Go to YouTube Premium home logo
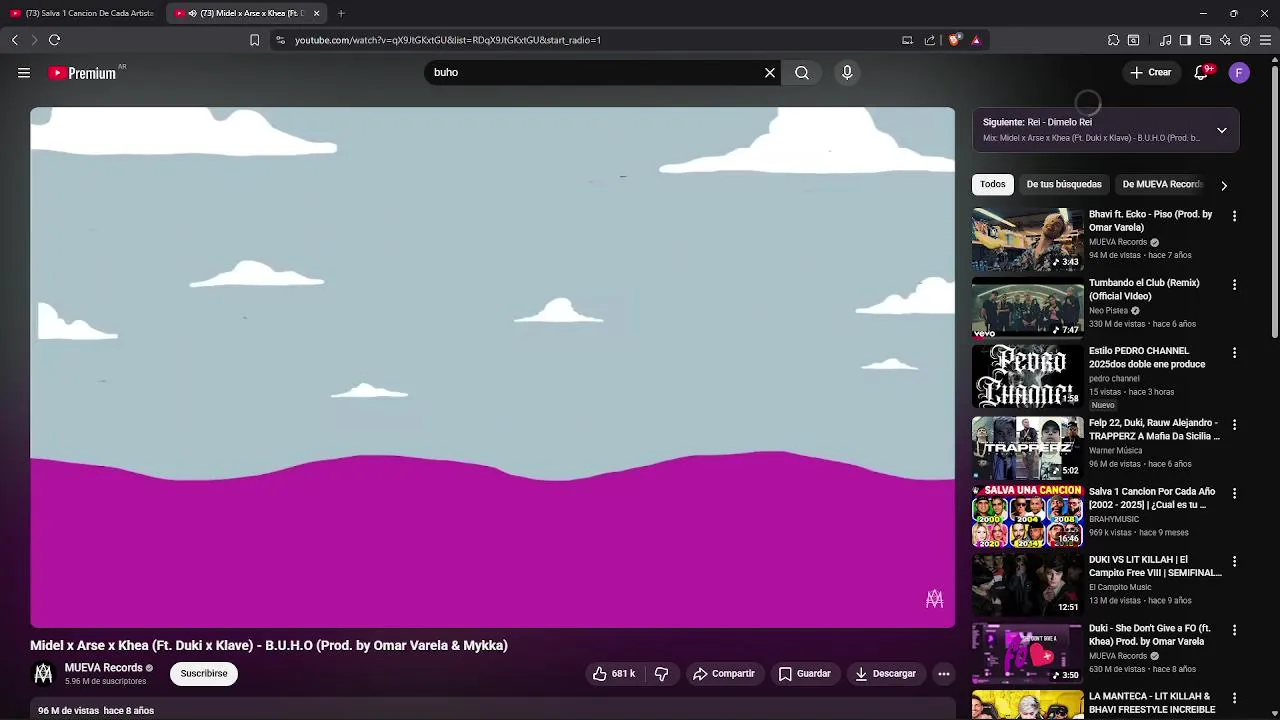 (82, 73)
